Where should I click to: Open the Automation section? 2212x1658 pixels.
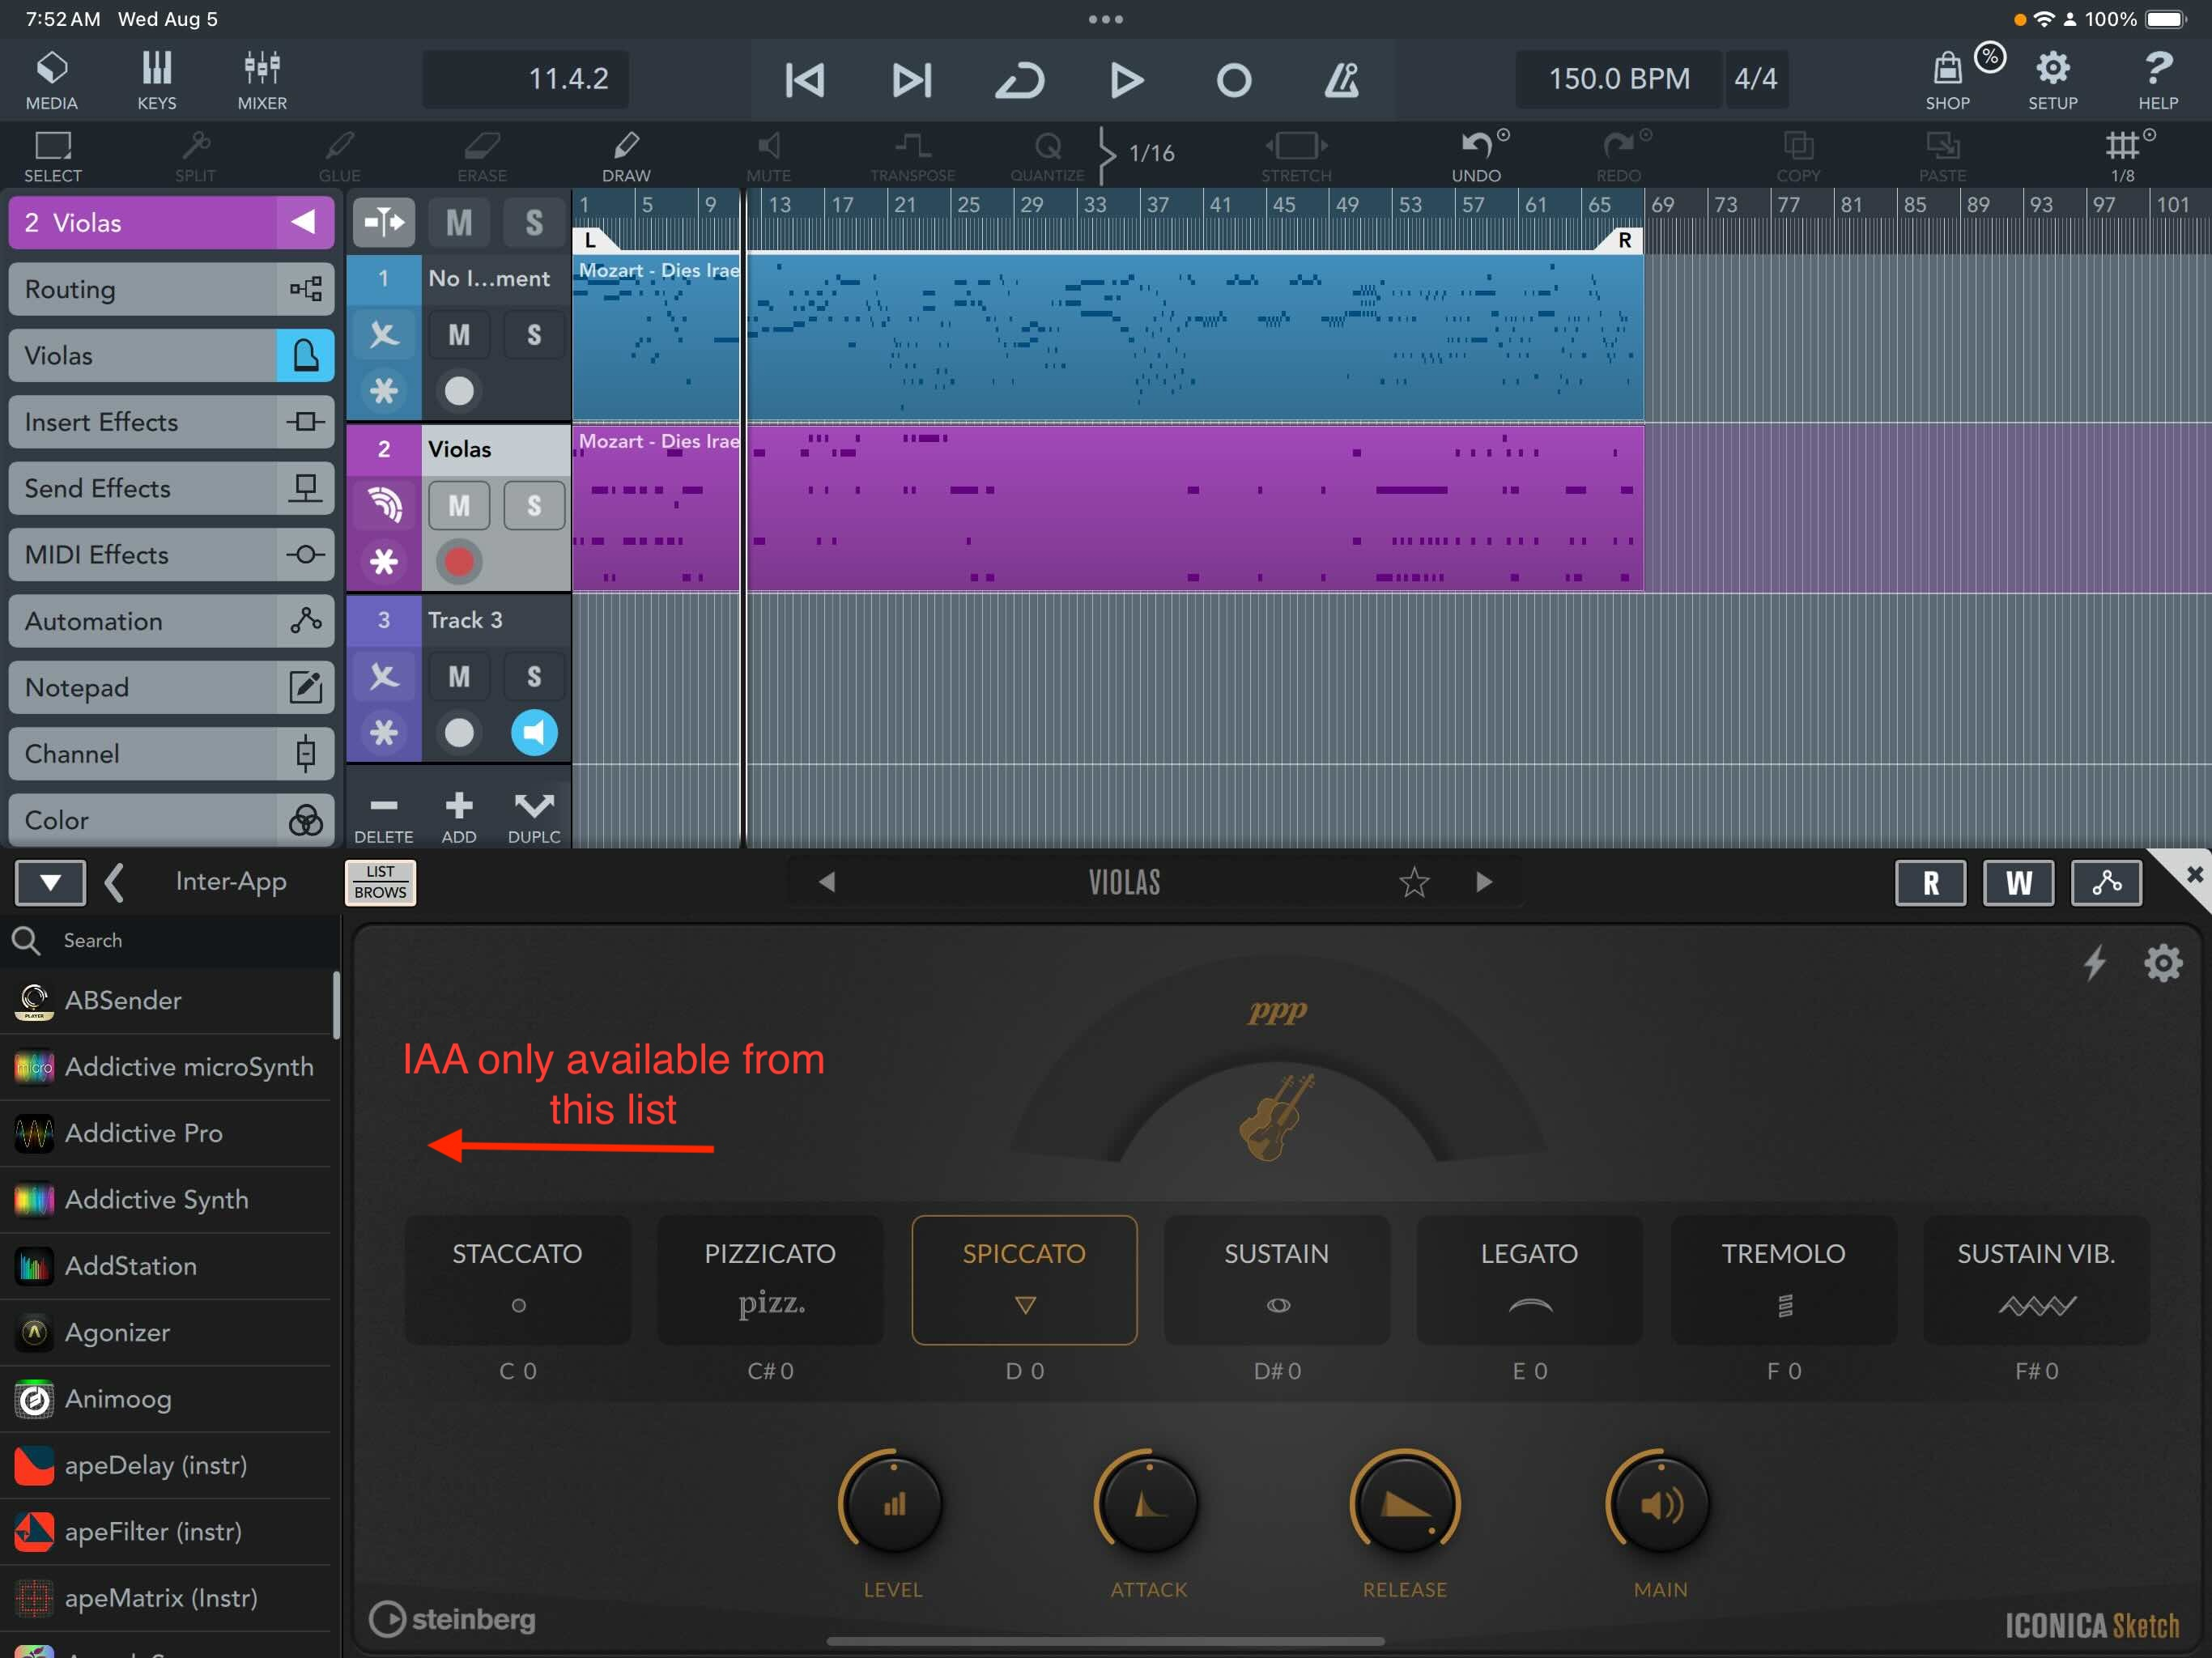(171, 621)
